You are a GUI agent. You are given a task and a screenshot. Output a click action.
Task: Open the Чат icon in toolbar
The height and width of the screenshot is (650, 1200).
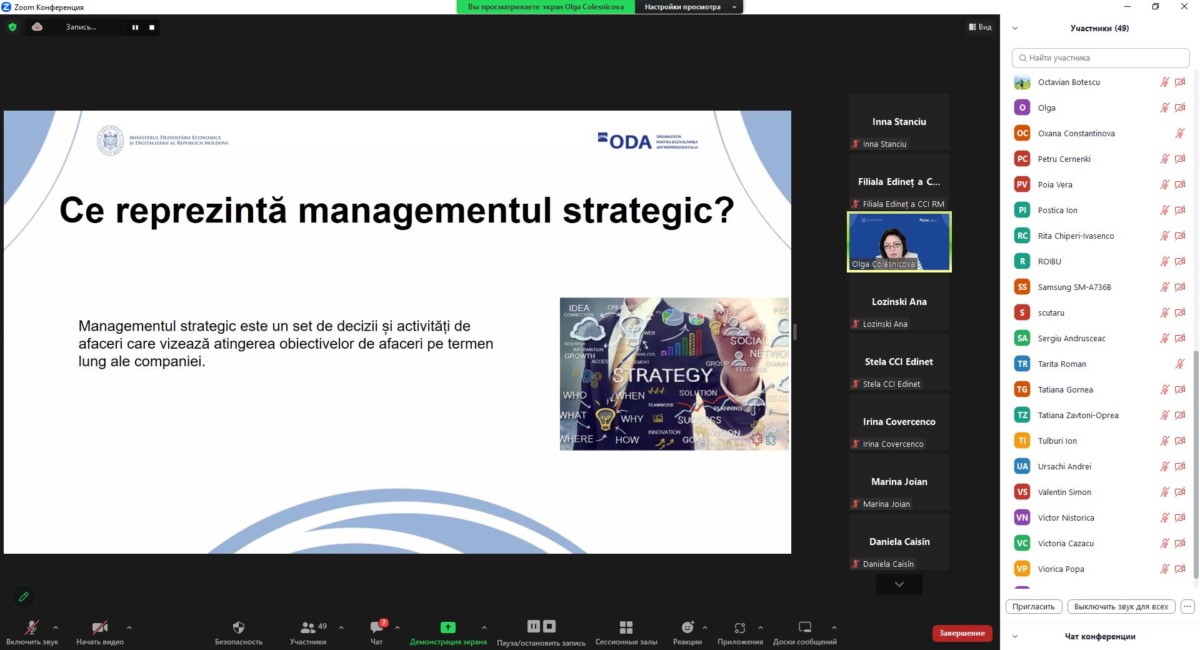377,627
